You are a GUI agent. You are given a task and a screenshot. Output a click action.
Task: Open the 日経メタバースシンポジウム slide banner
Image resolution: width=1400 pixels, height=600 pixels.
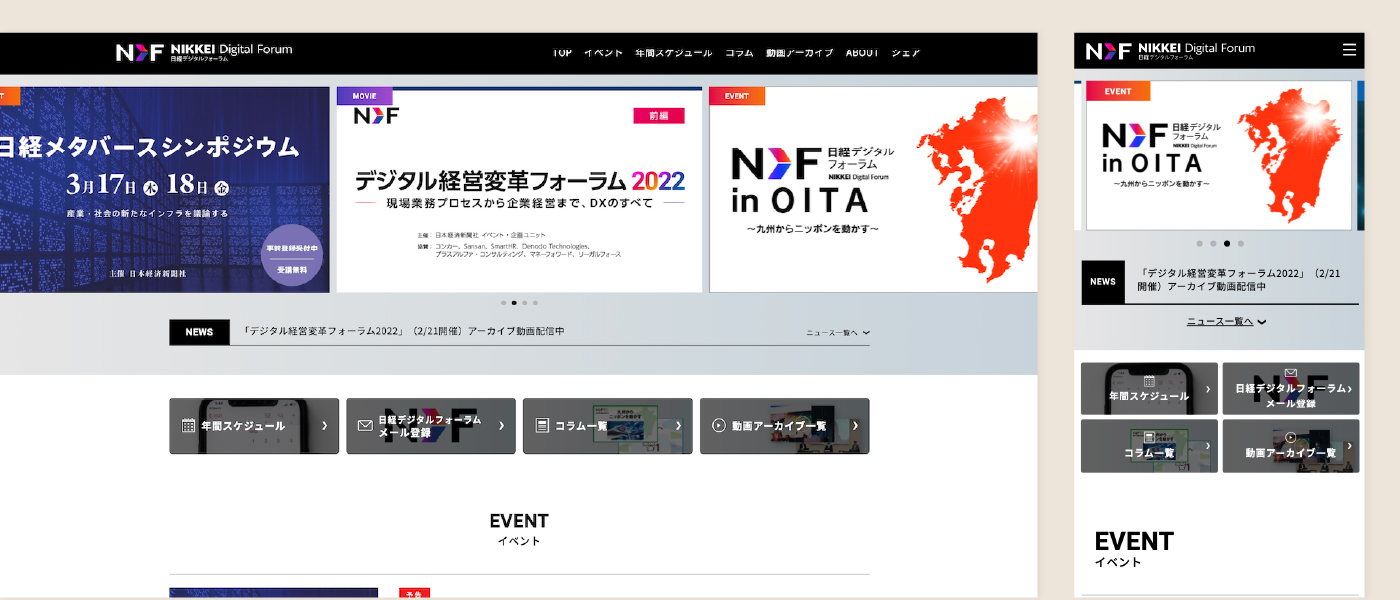coord(164,190)
